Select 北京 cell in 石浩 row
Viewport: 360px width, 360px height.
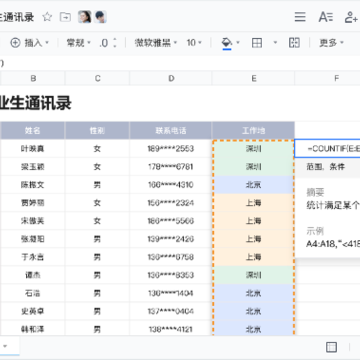pyautogui.click(x=253, y=293)
